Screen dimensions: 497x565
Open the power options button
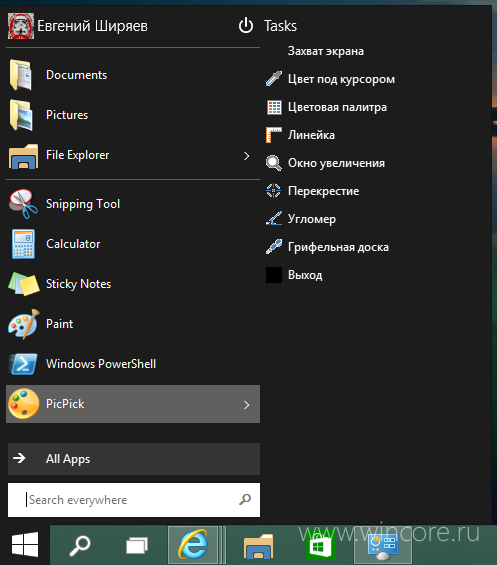pyautogui.click(x=246, y=26)
